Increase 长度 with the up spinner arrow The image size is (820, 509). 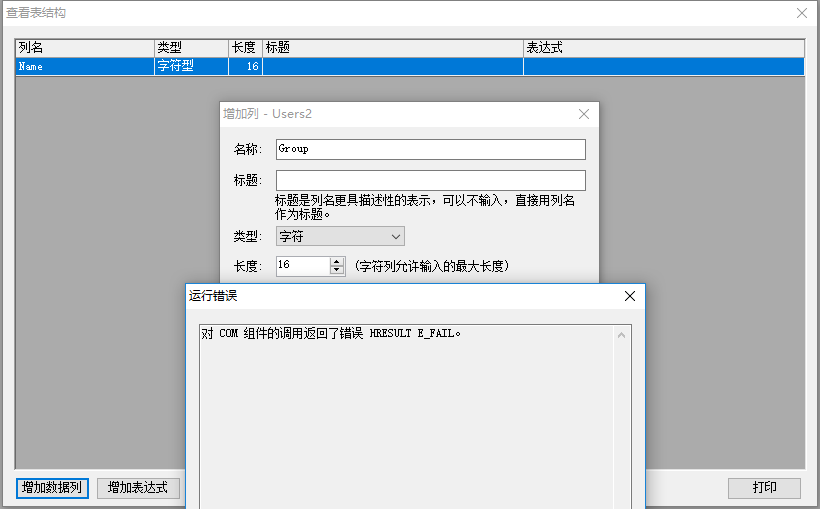click(337, 261)
